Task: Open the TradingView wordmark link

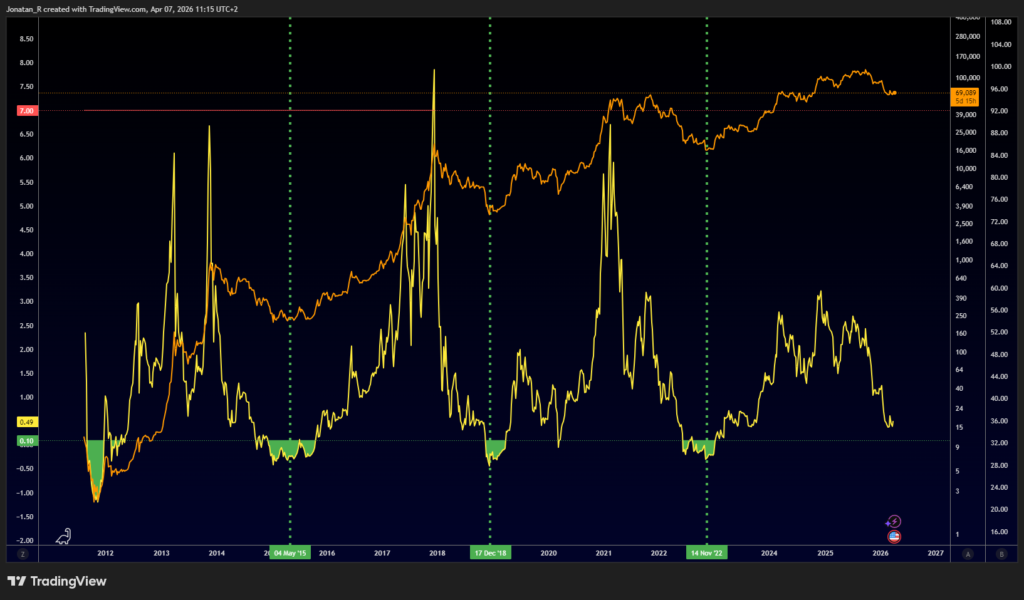Action: tap(67, 581)
